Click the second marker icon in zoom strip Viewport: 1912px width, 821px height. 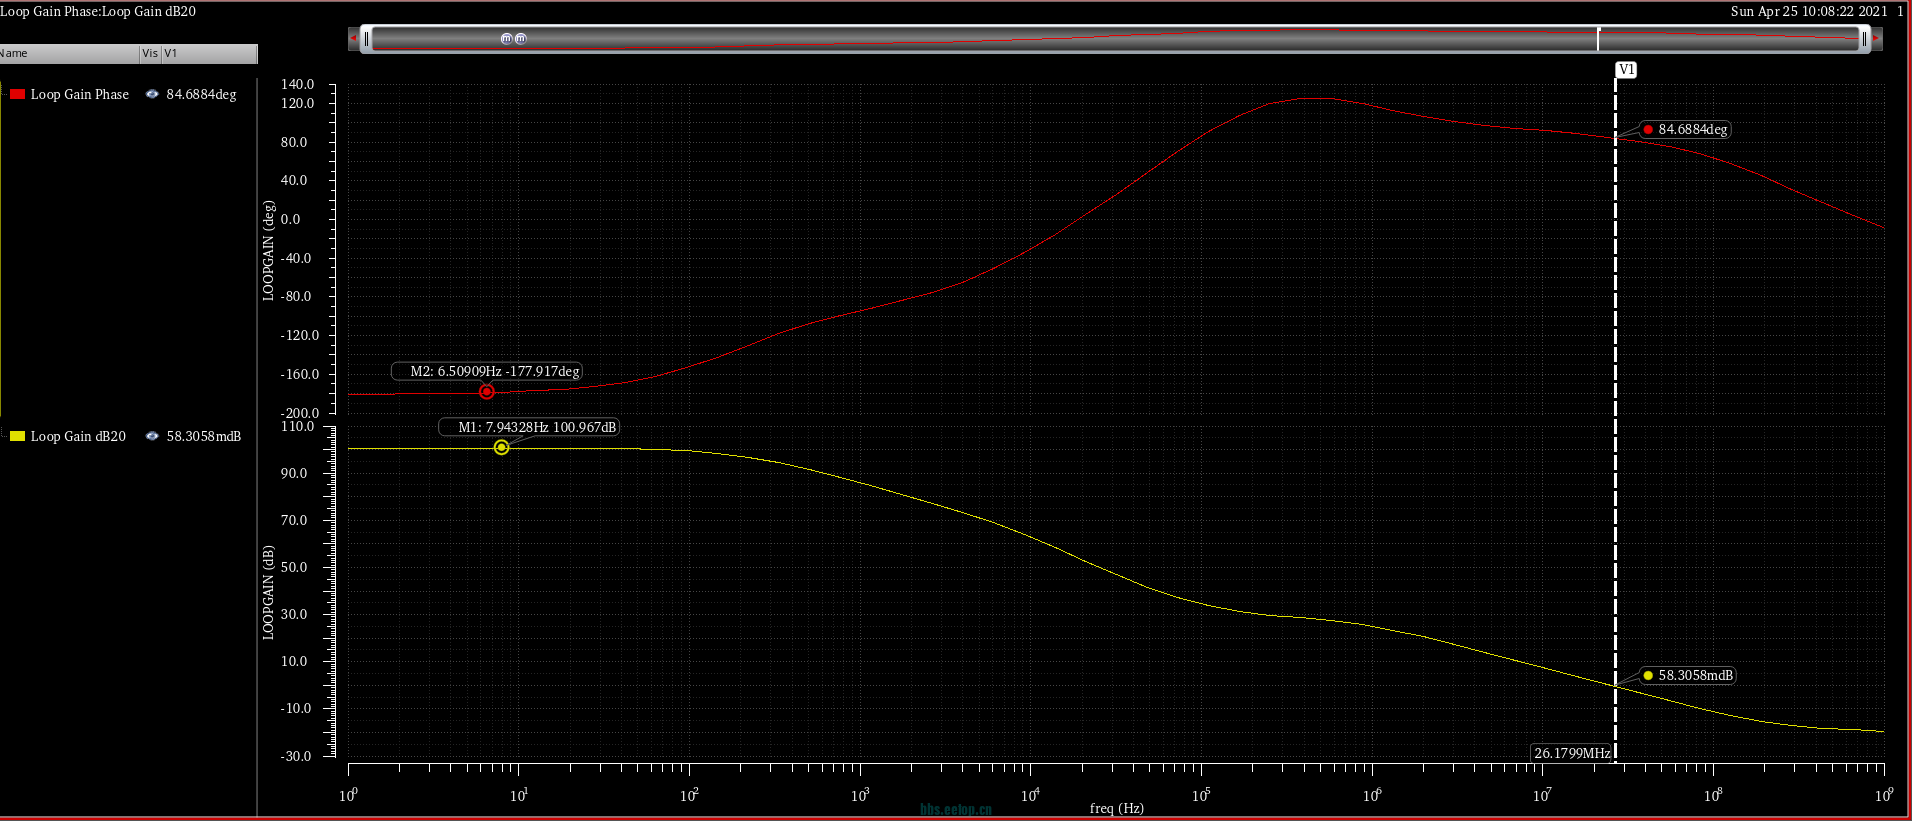tap(520, 39)
